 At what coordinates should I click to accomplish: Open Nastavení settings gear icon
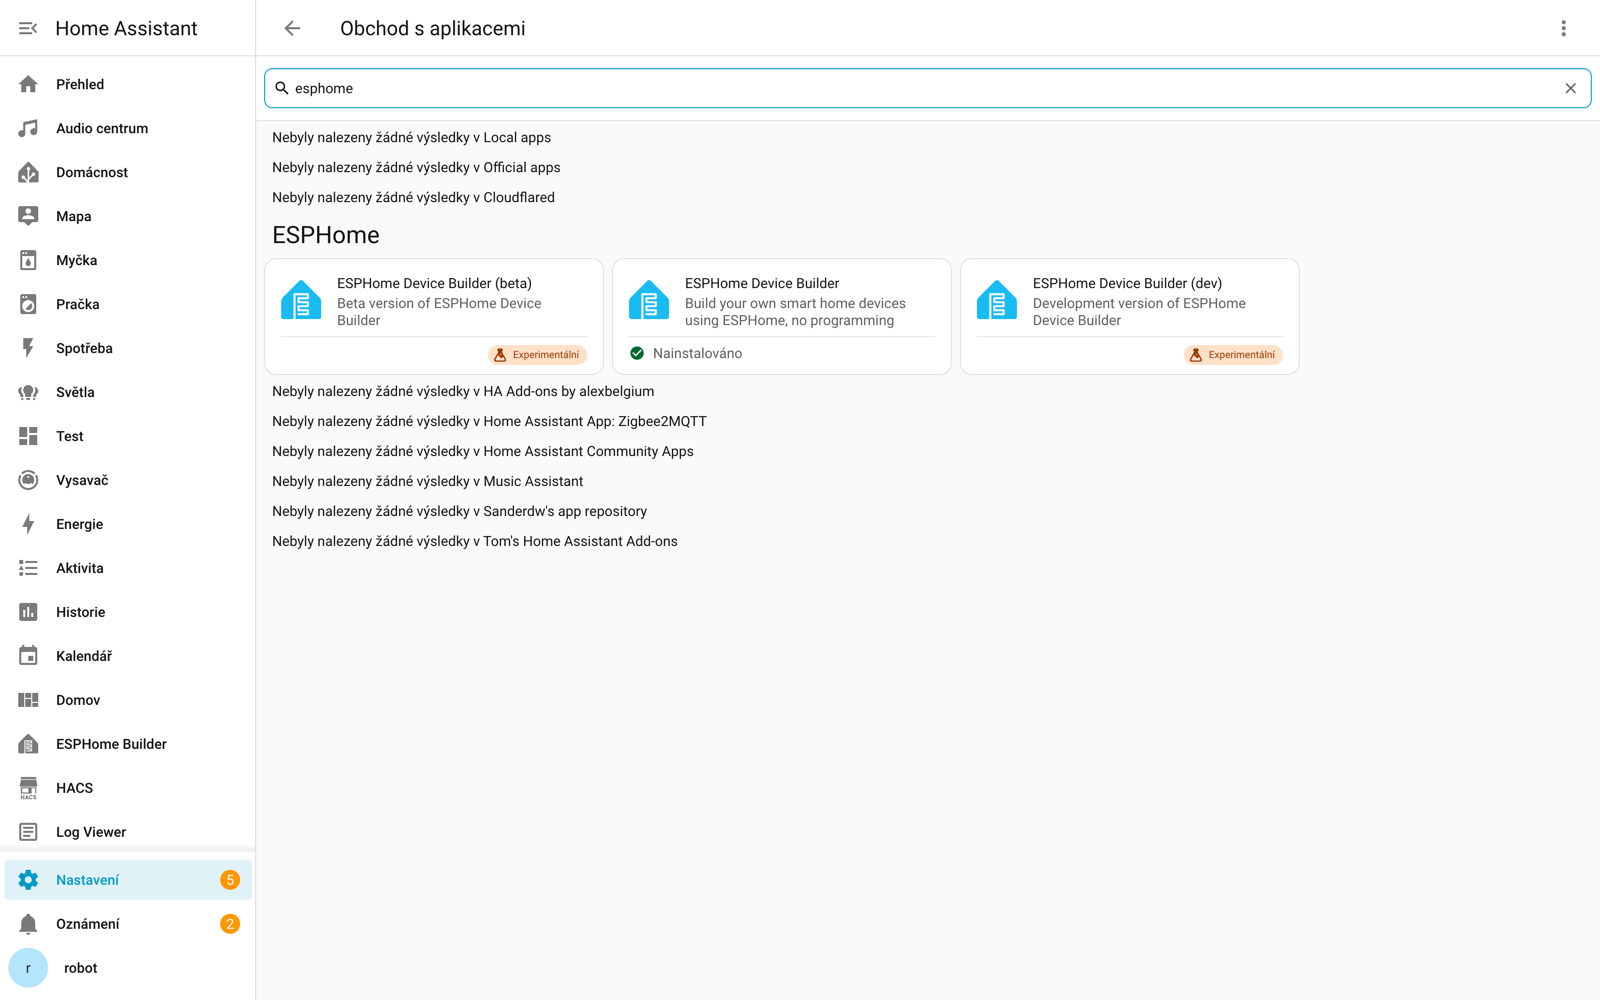coord(28,880)
